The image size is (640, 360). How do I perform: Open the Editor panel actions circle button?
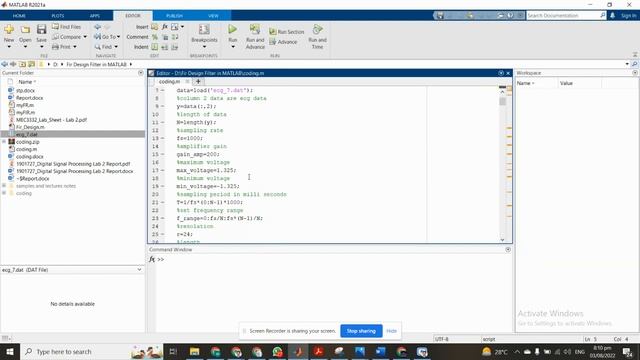[x=501, y=73]
